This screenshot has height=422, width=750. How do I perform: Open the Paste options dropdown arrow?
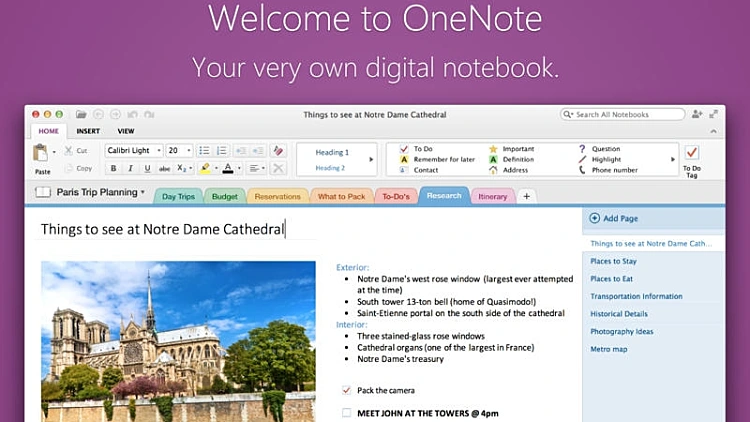pos(54,152)
